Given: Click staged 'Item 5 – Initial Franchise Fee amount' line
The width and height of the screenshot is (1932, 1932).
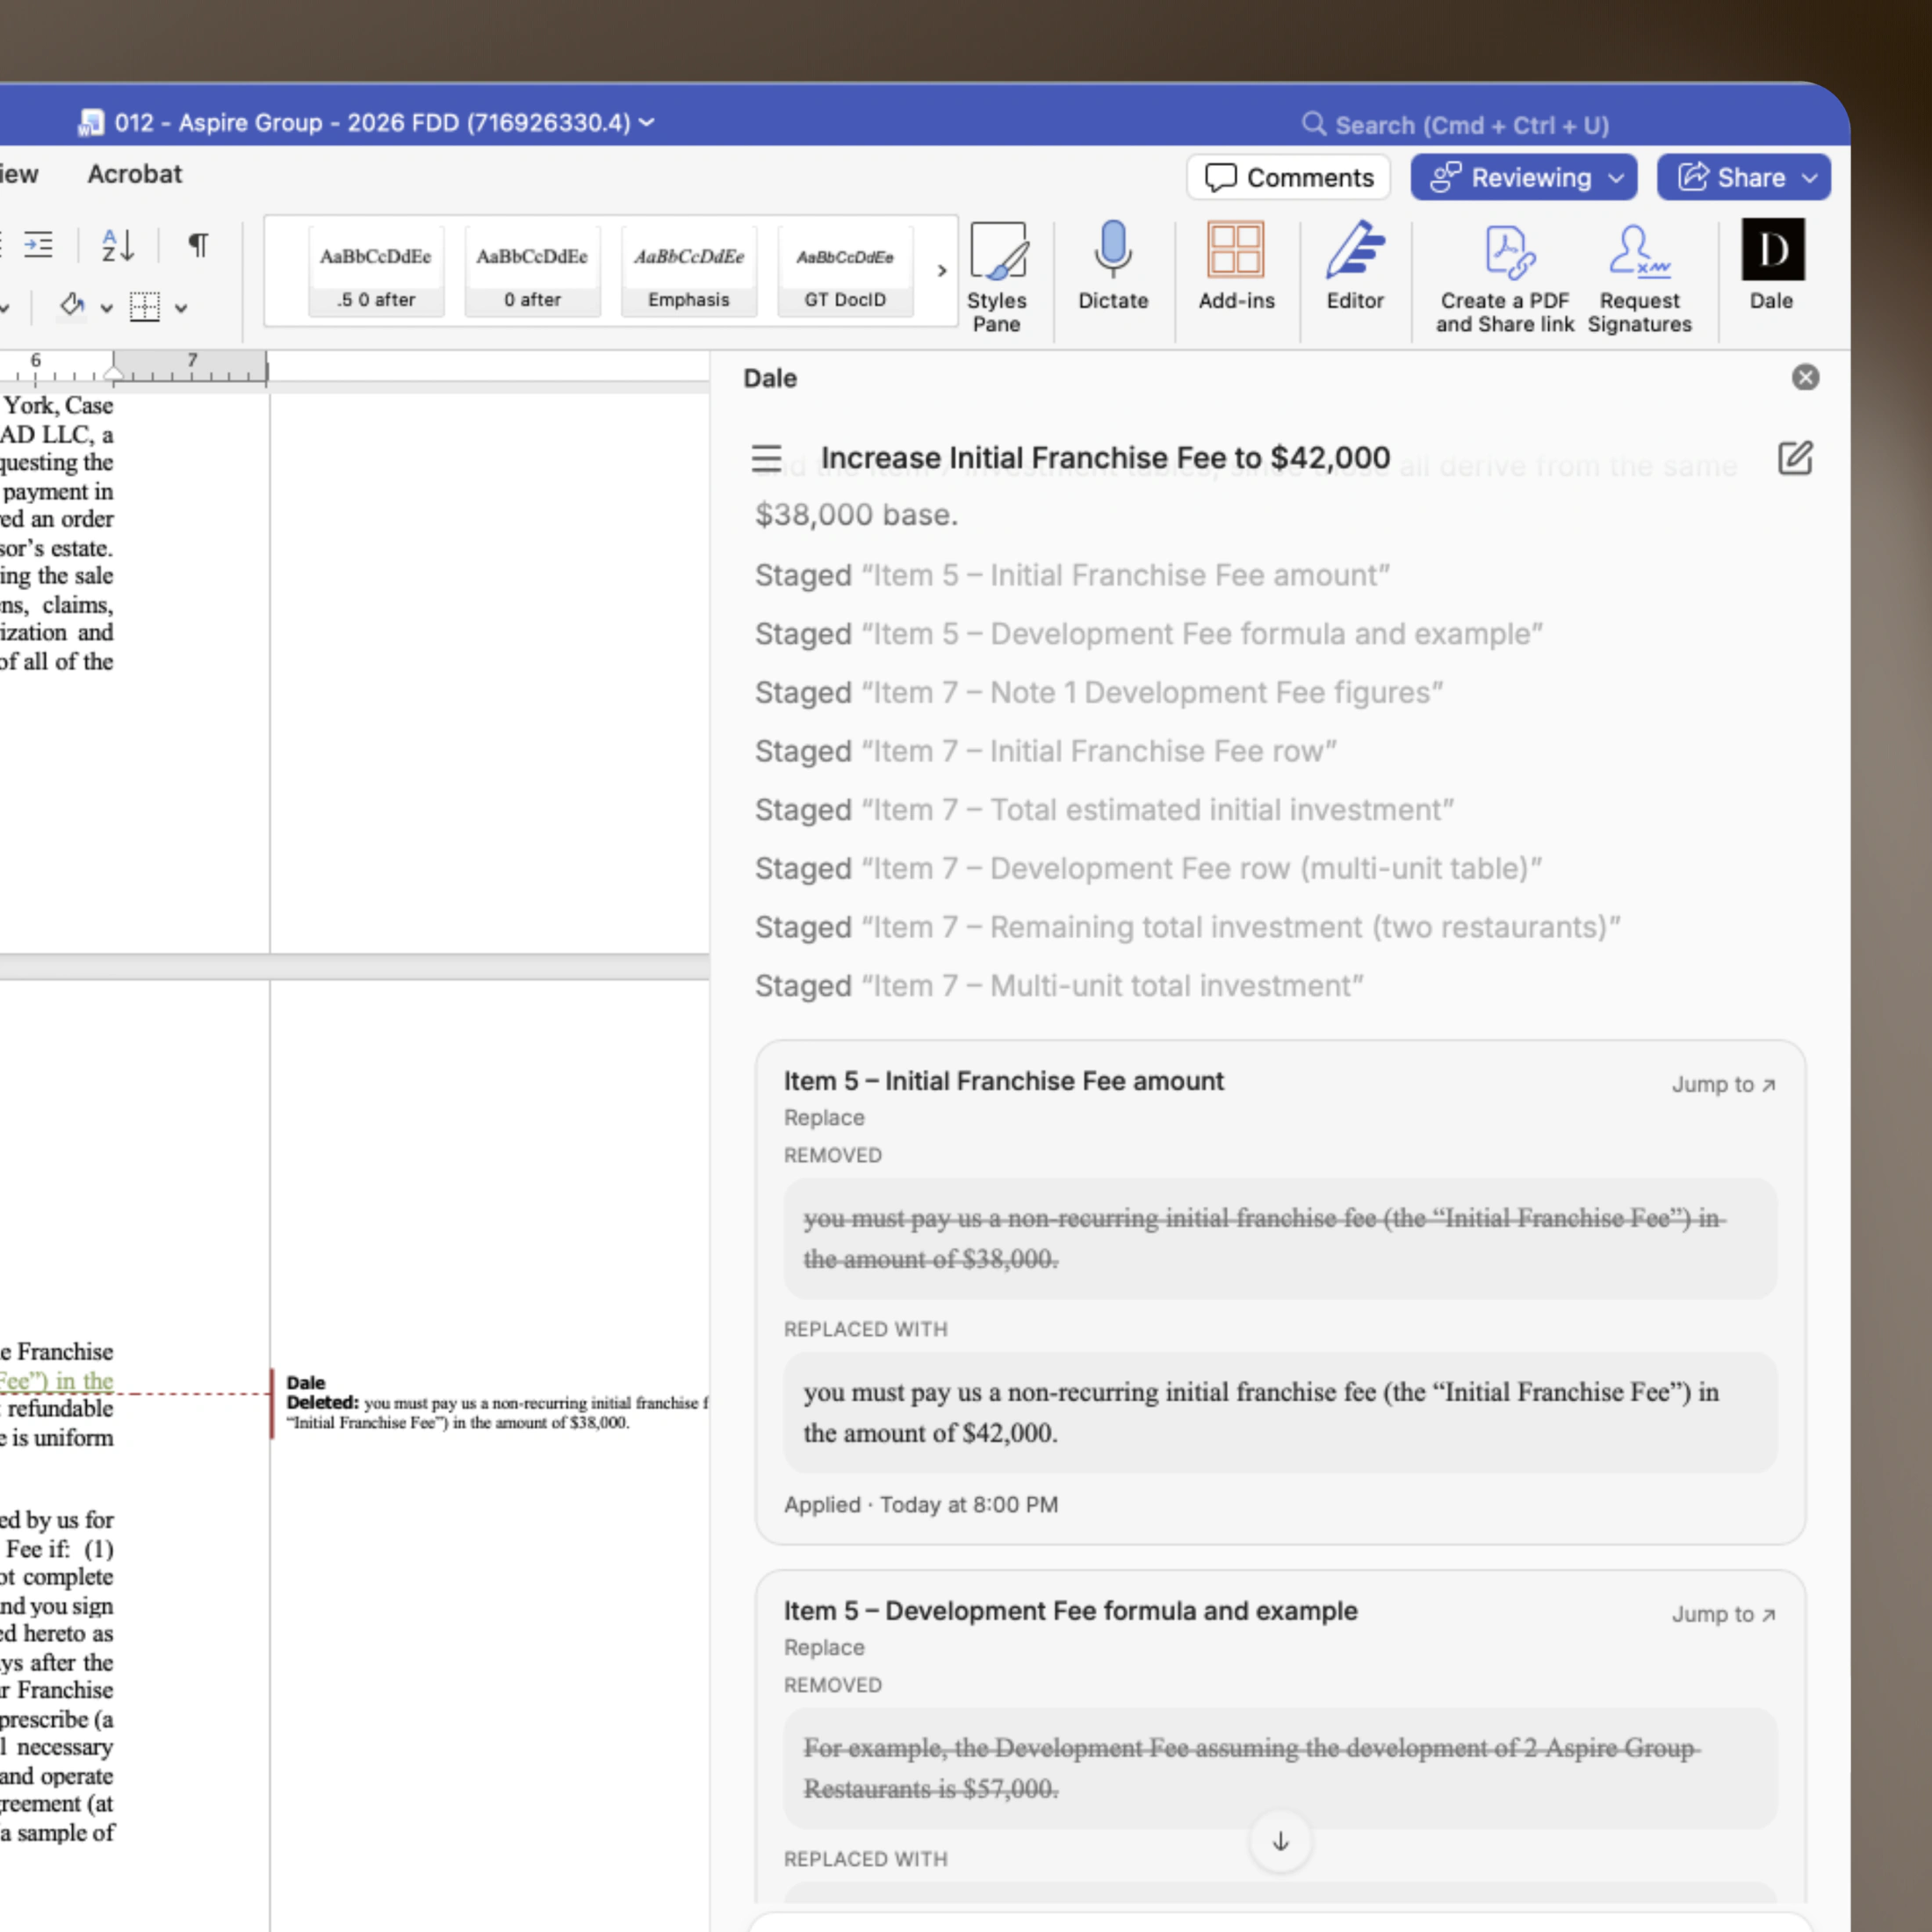Looking at the screenshot, I should tap(1072, 575).
